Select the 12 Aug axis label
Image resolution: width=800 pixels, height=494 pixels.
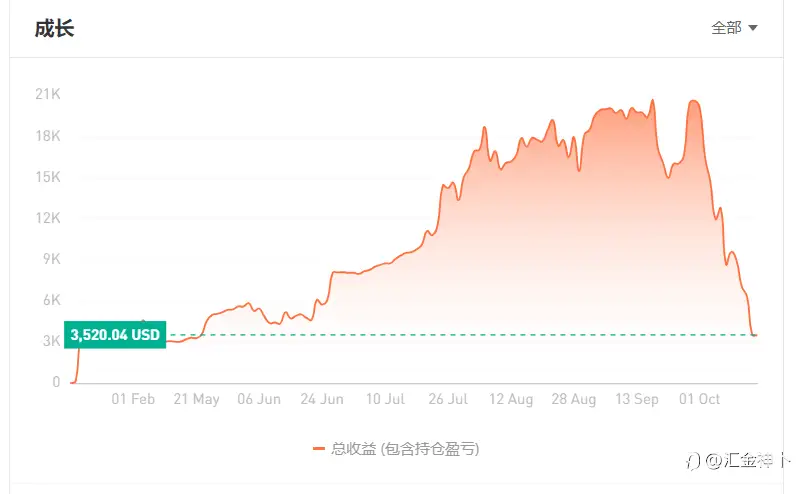[x=511, y=399]
